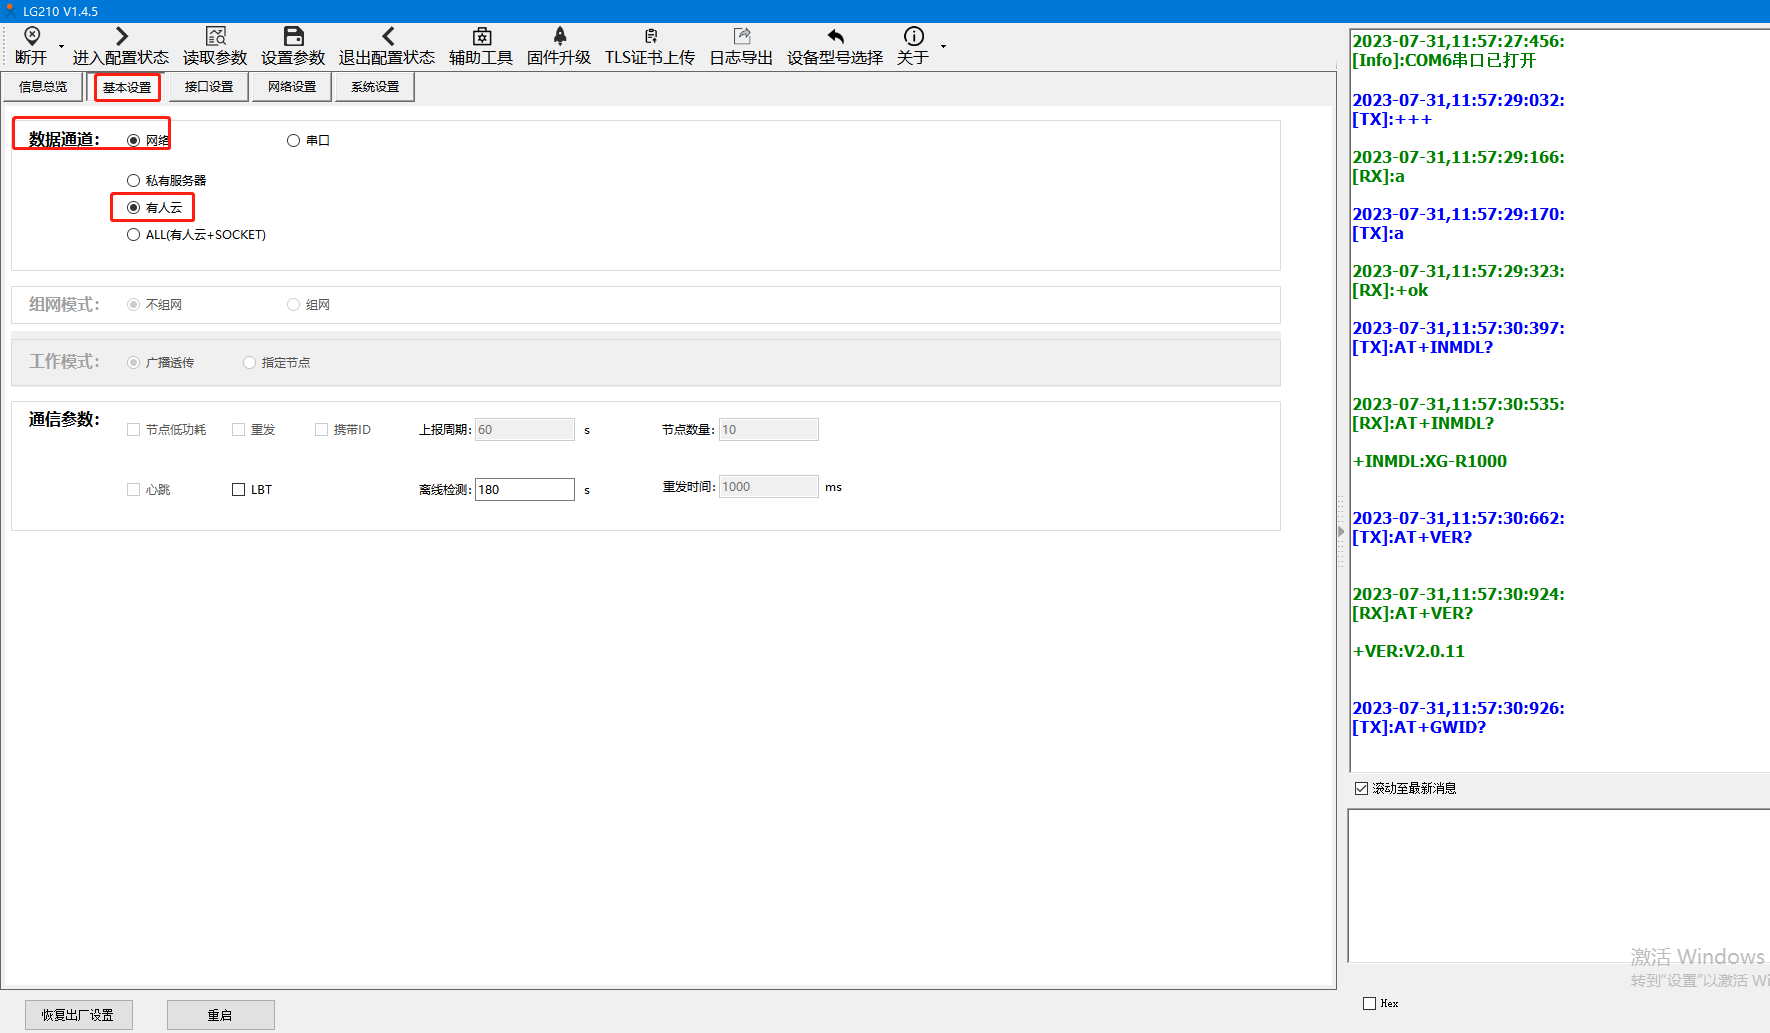This screenshot has width=1770, height=1033.
Task: Click the 读取参数 read parameters icon
Action: [x=215, y=37]
